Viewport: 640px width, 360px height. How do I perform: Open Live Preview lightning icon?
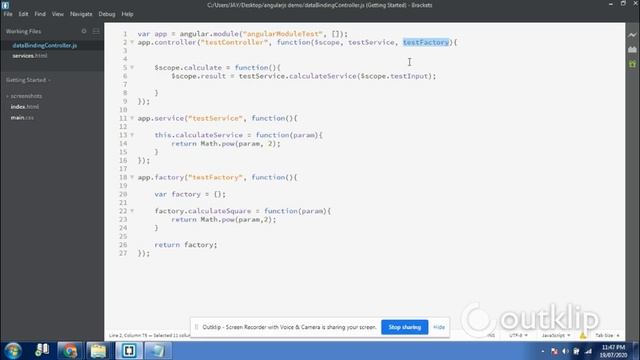click(x=632, y=35)
